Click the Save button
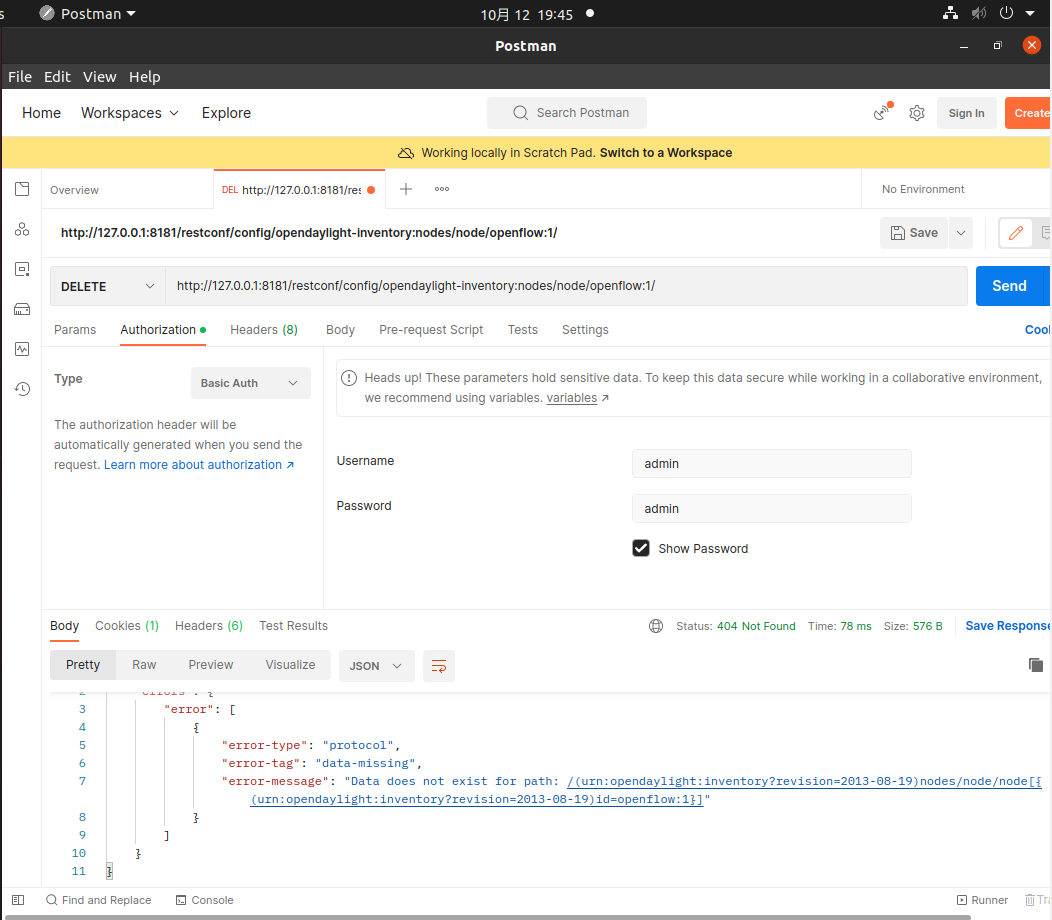1052x920 pixels. tap(914, 233)
